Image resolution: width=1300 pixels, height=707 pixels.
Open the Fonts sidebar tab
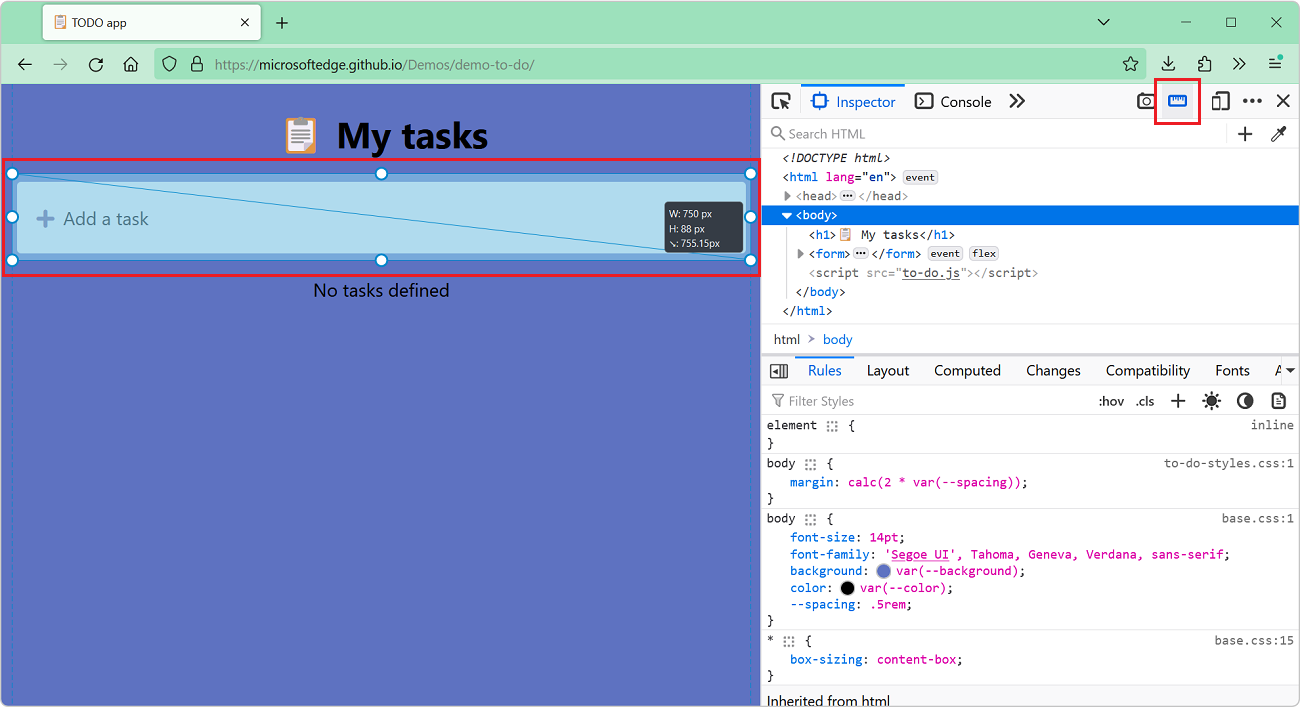coord(1232,371)
